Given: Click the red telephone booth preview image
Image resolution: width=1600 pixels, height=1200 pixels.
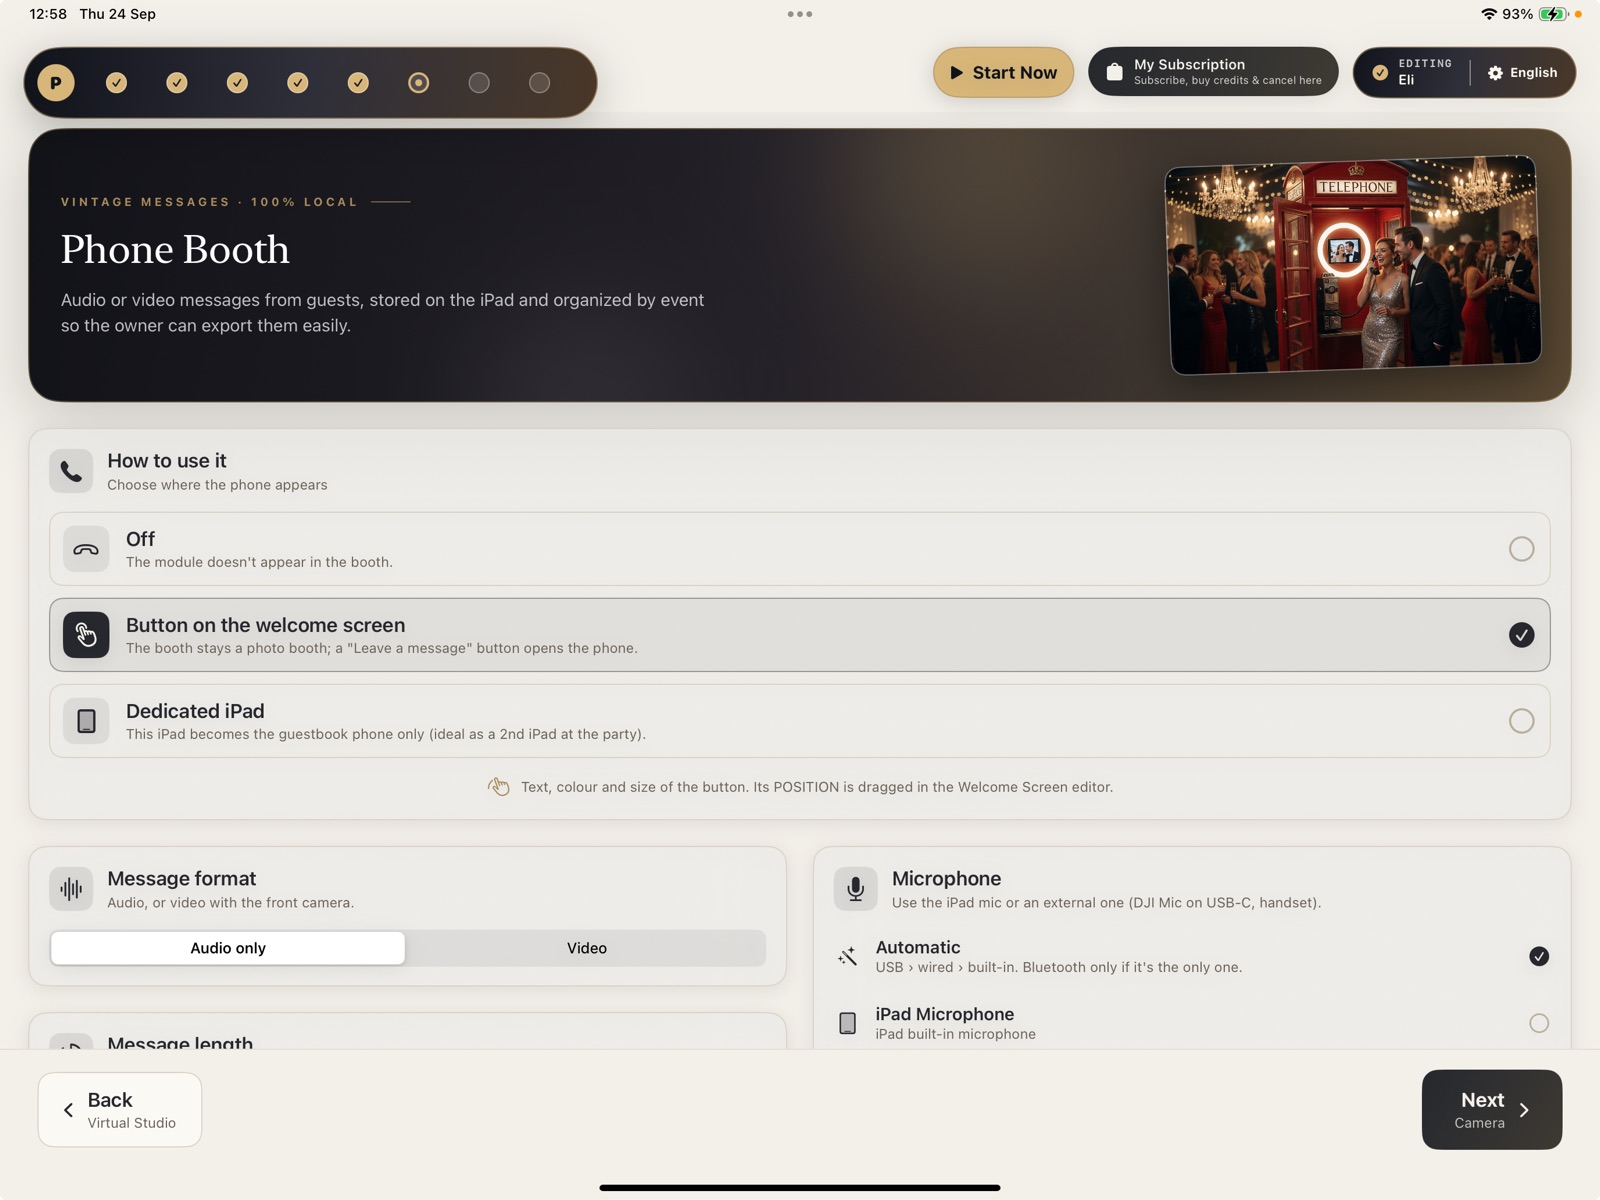Looking at the screenshot, I should click(1354, 265).
